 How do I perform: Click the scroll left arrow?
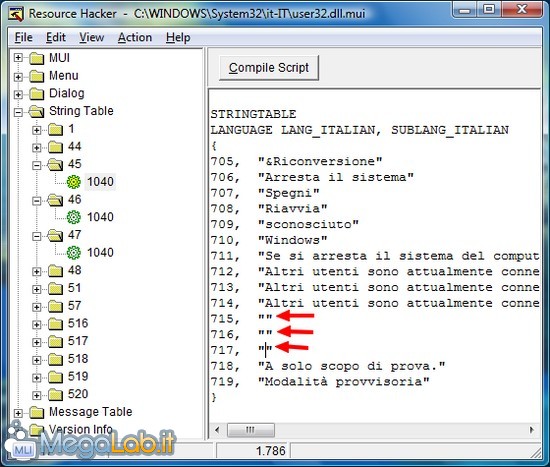tap(217, 430)
